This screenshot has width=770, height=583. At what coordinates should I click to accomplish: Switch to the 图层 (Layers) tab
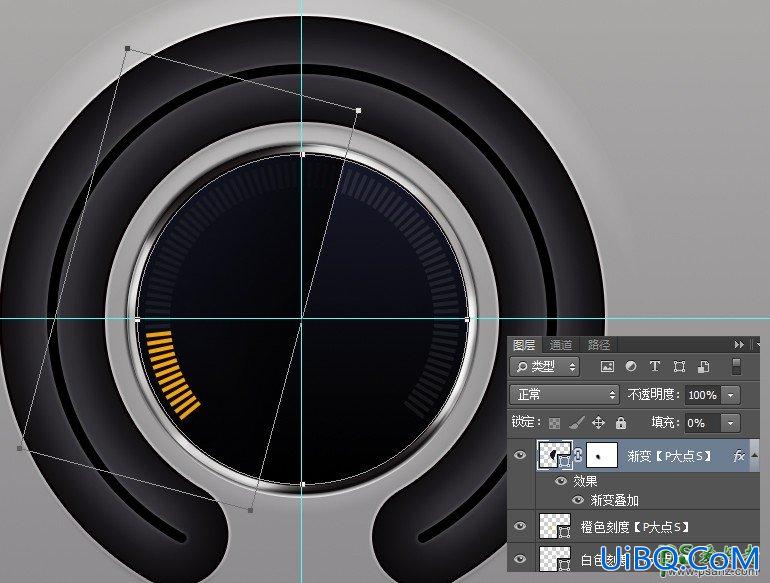point(524,345)
